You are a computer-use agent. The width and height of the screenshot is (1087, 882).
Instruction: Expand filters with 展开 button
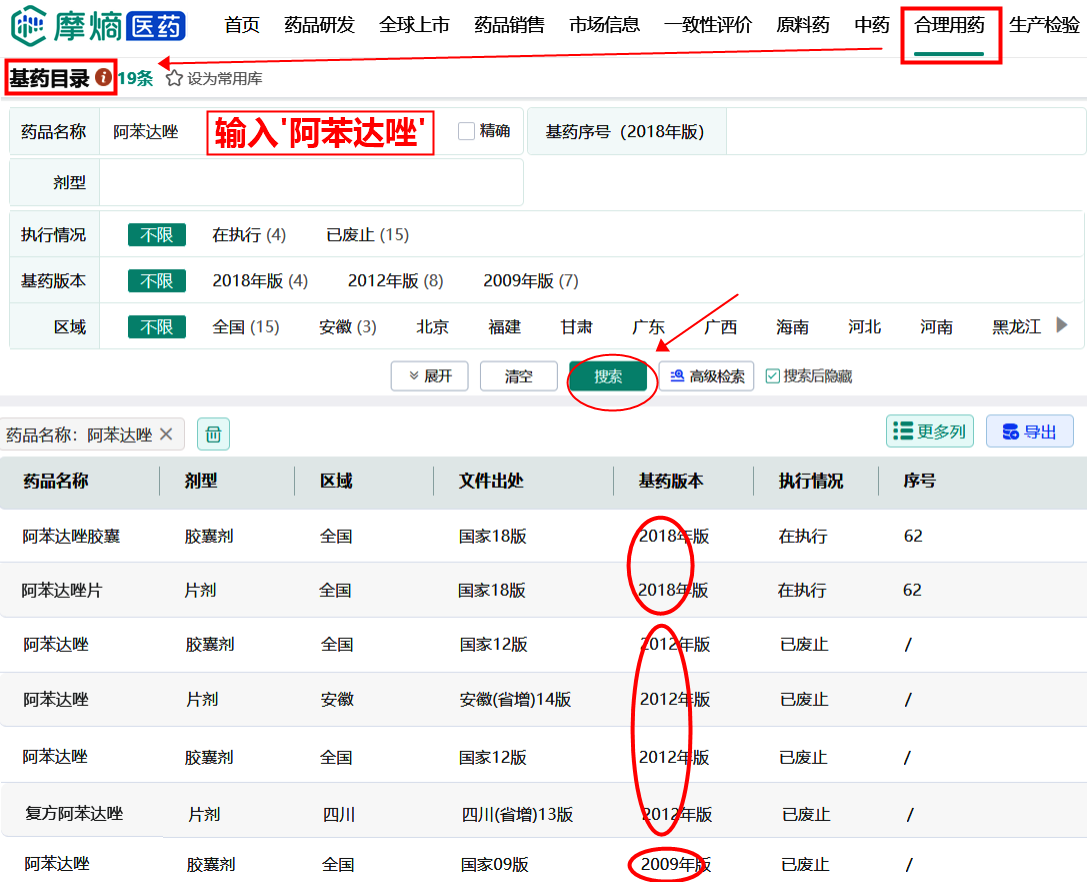(x=430, y=376)
